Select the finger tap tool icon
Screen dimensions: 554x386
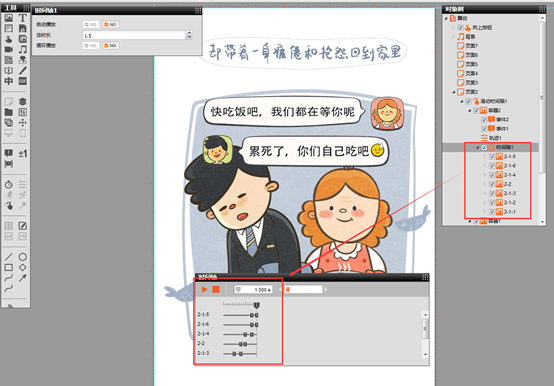point(9,39)
